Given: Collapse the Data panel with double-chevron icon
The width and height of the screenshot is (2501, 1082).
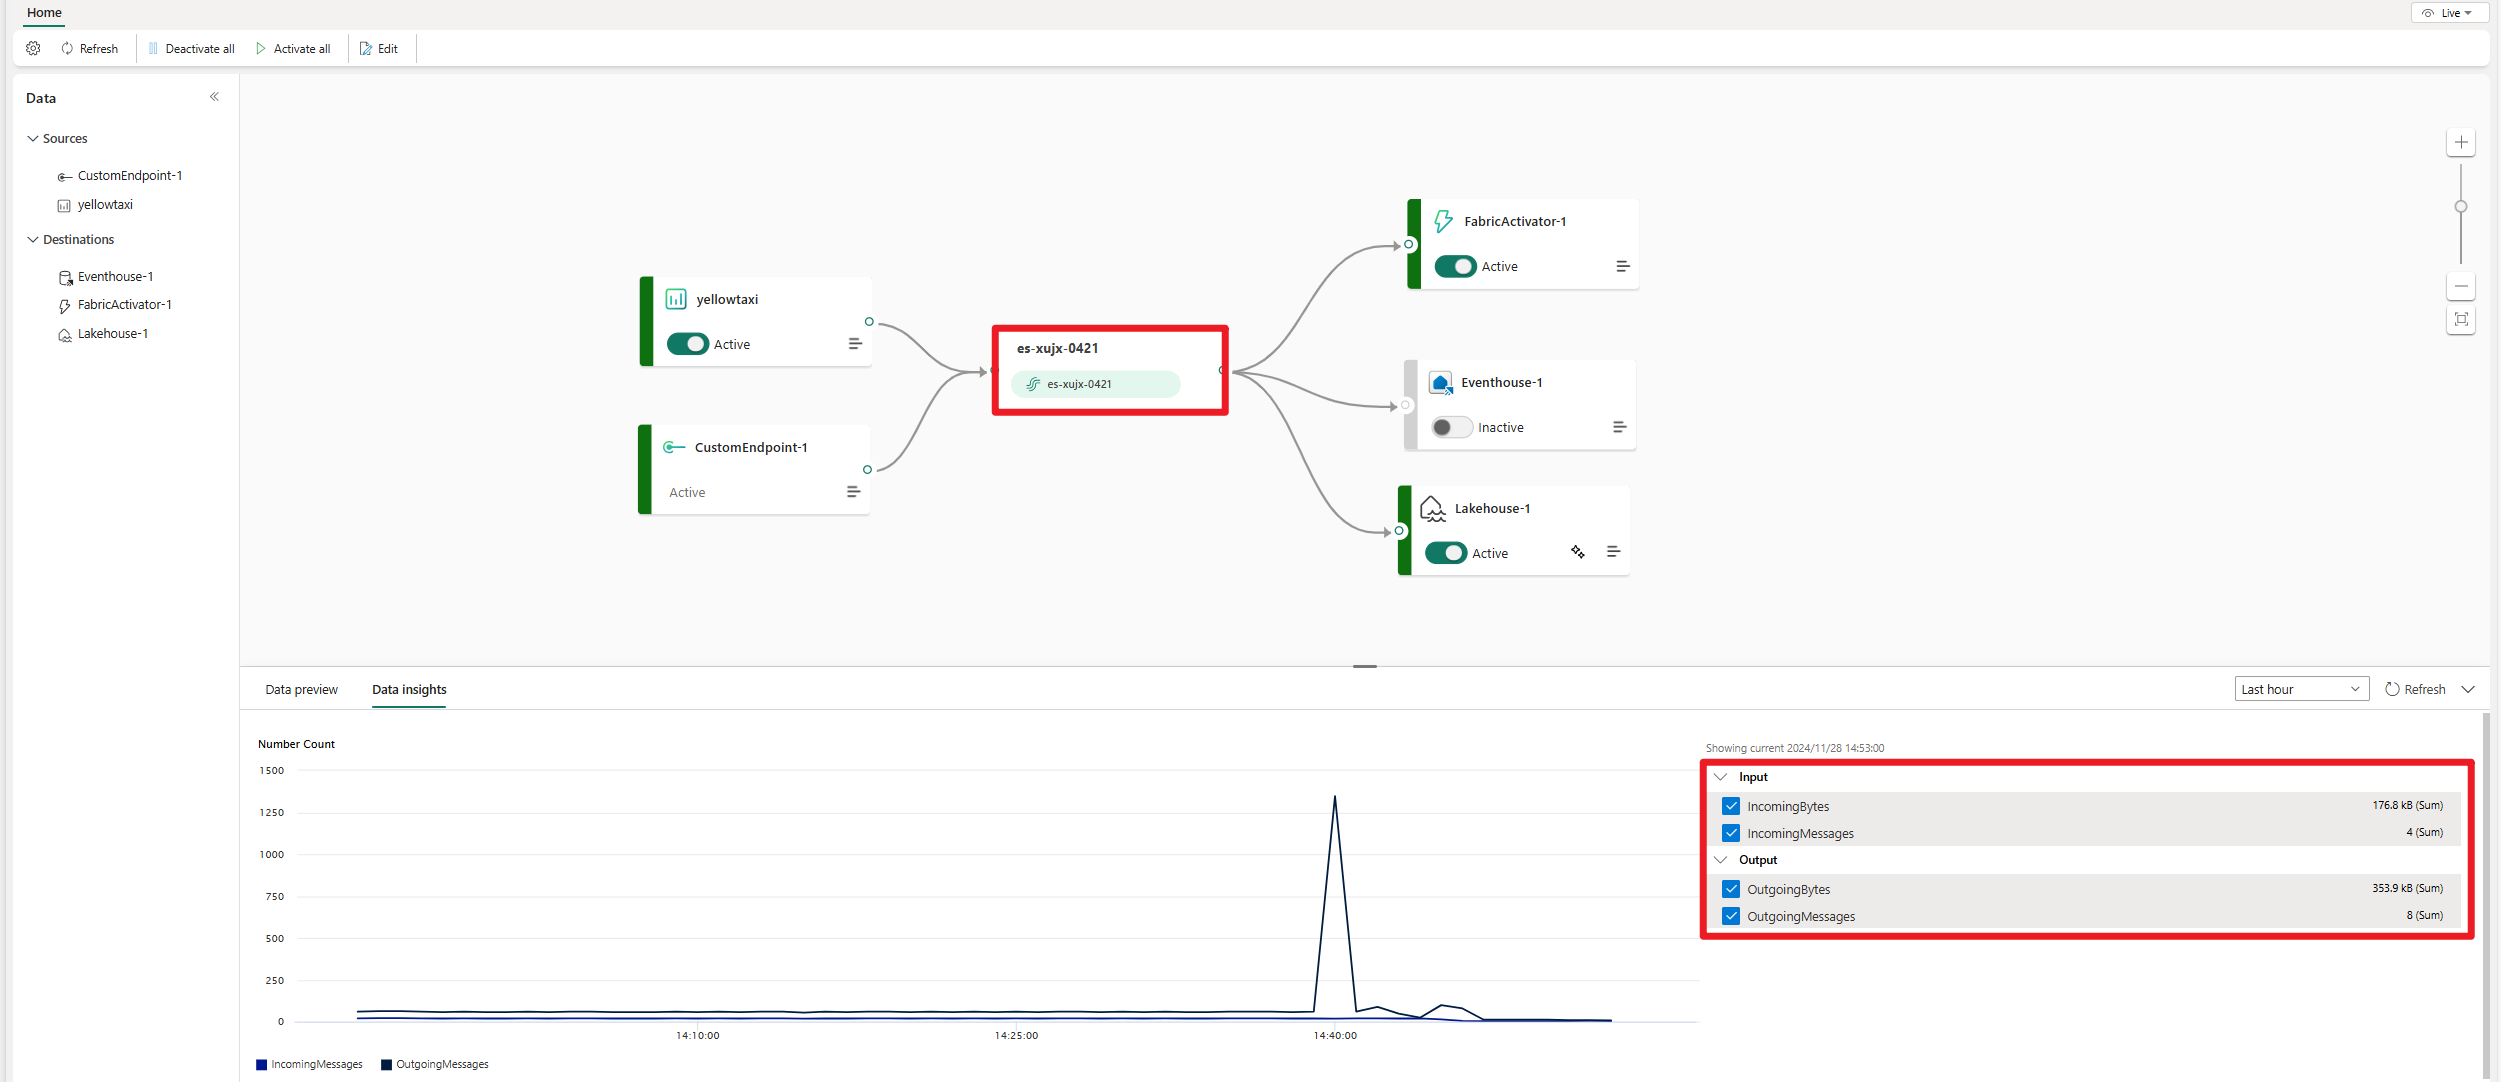Looking at the screenshot, I should click(214, 97).
